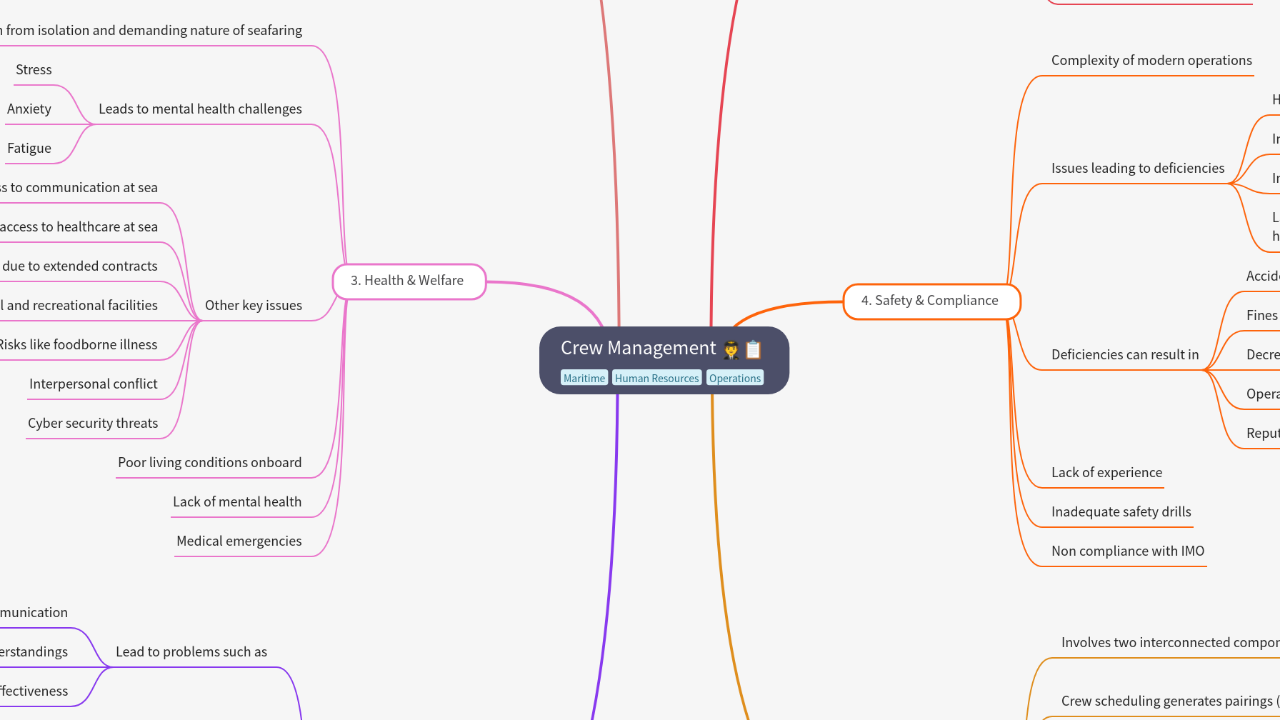The width and height of the screenshot is (1280, 720).
Task: Select the Human Resources tag
Action: point(656,378)
